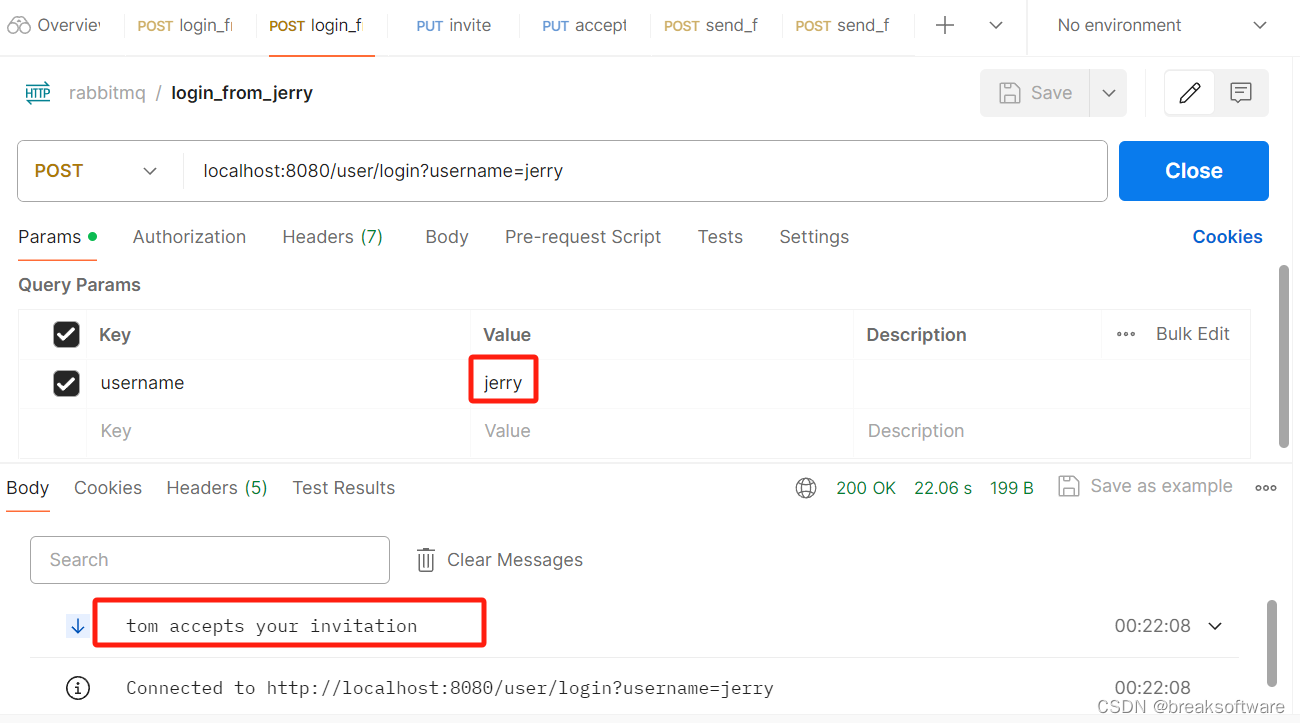Viewport: 1300px width, 723px height.
Task: Click the HTTP request type icon
Action: pyautogui.click(x=38, y=93)
